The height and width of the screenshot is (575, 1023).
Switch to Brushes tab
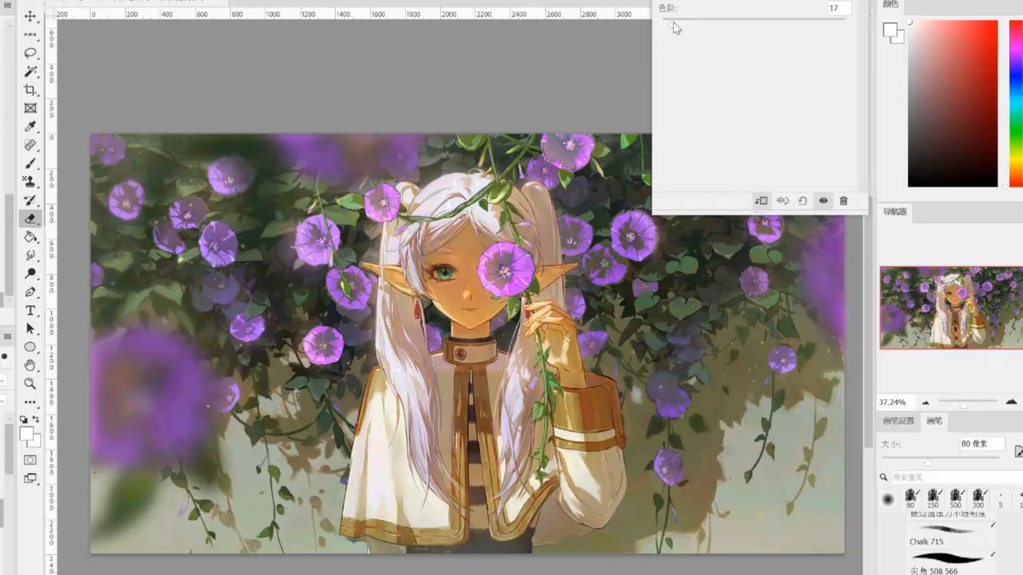click(934, 421)
